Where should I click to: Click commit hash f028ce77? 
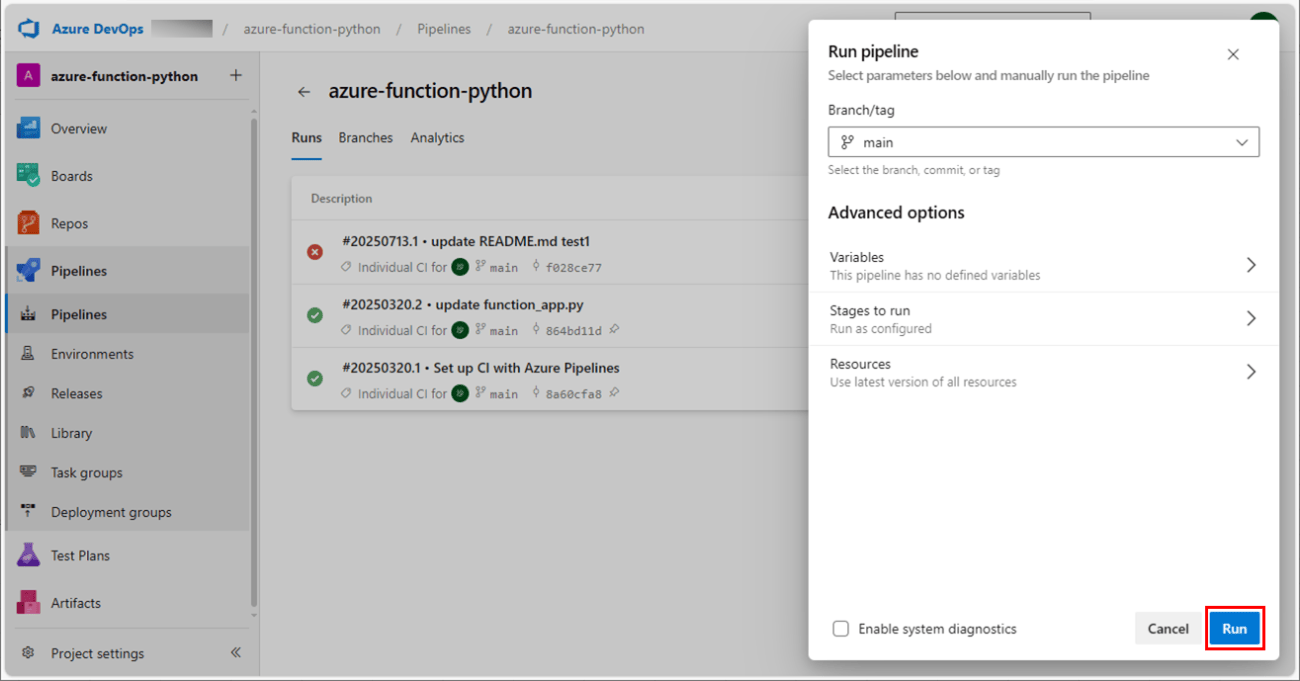click(573, 268)
